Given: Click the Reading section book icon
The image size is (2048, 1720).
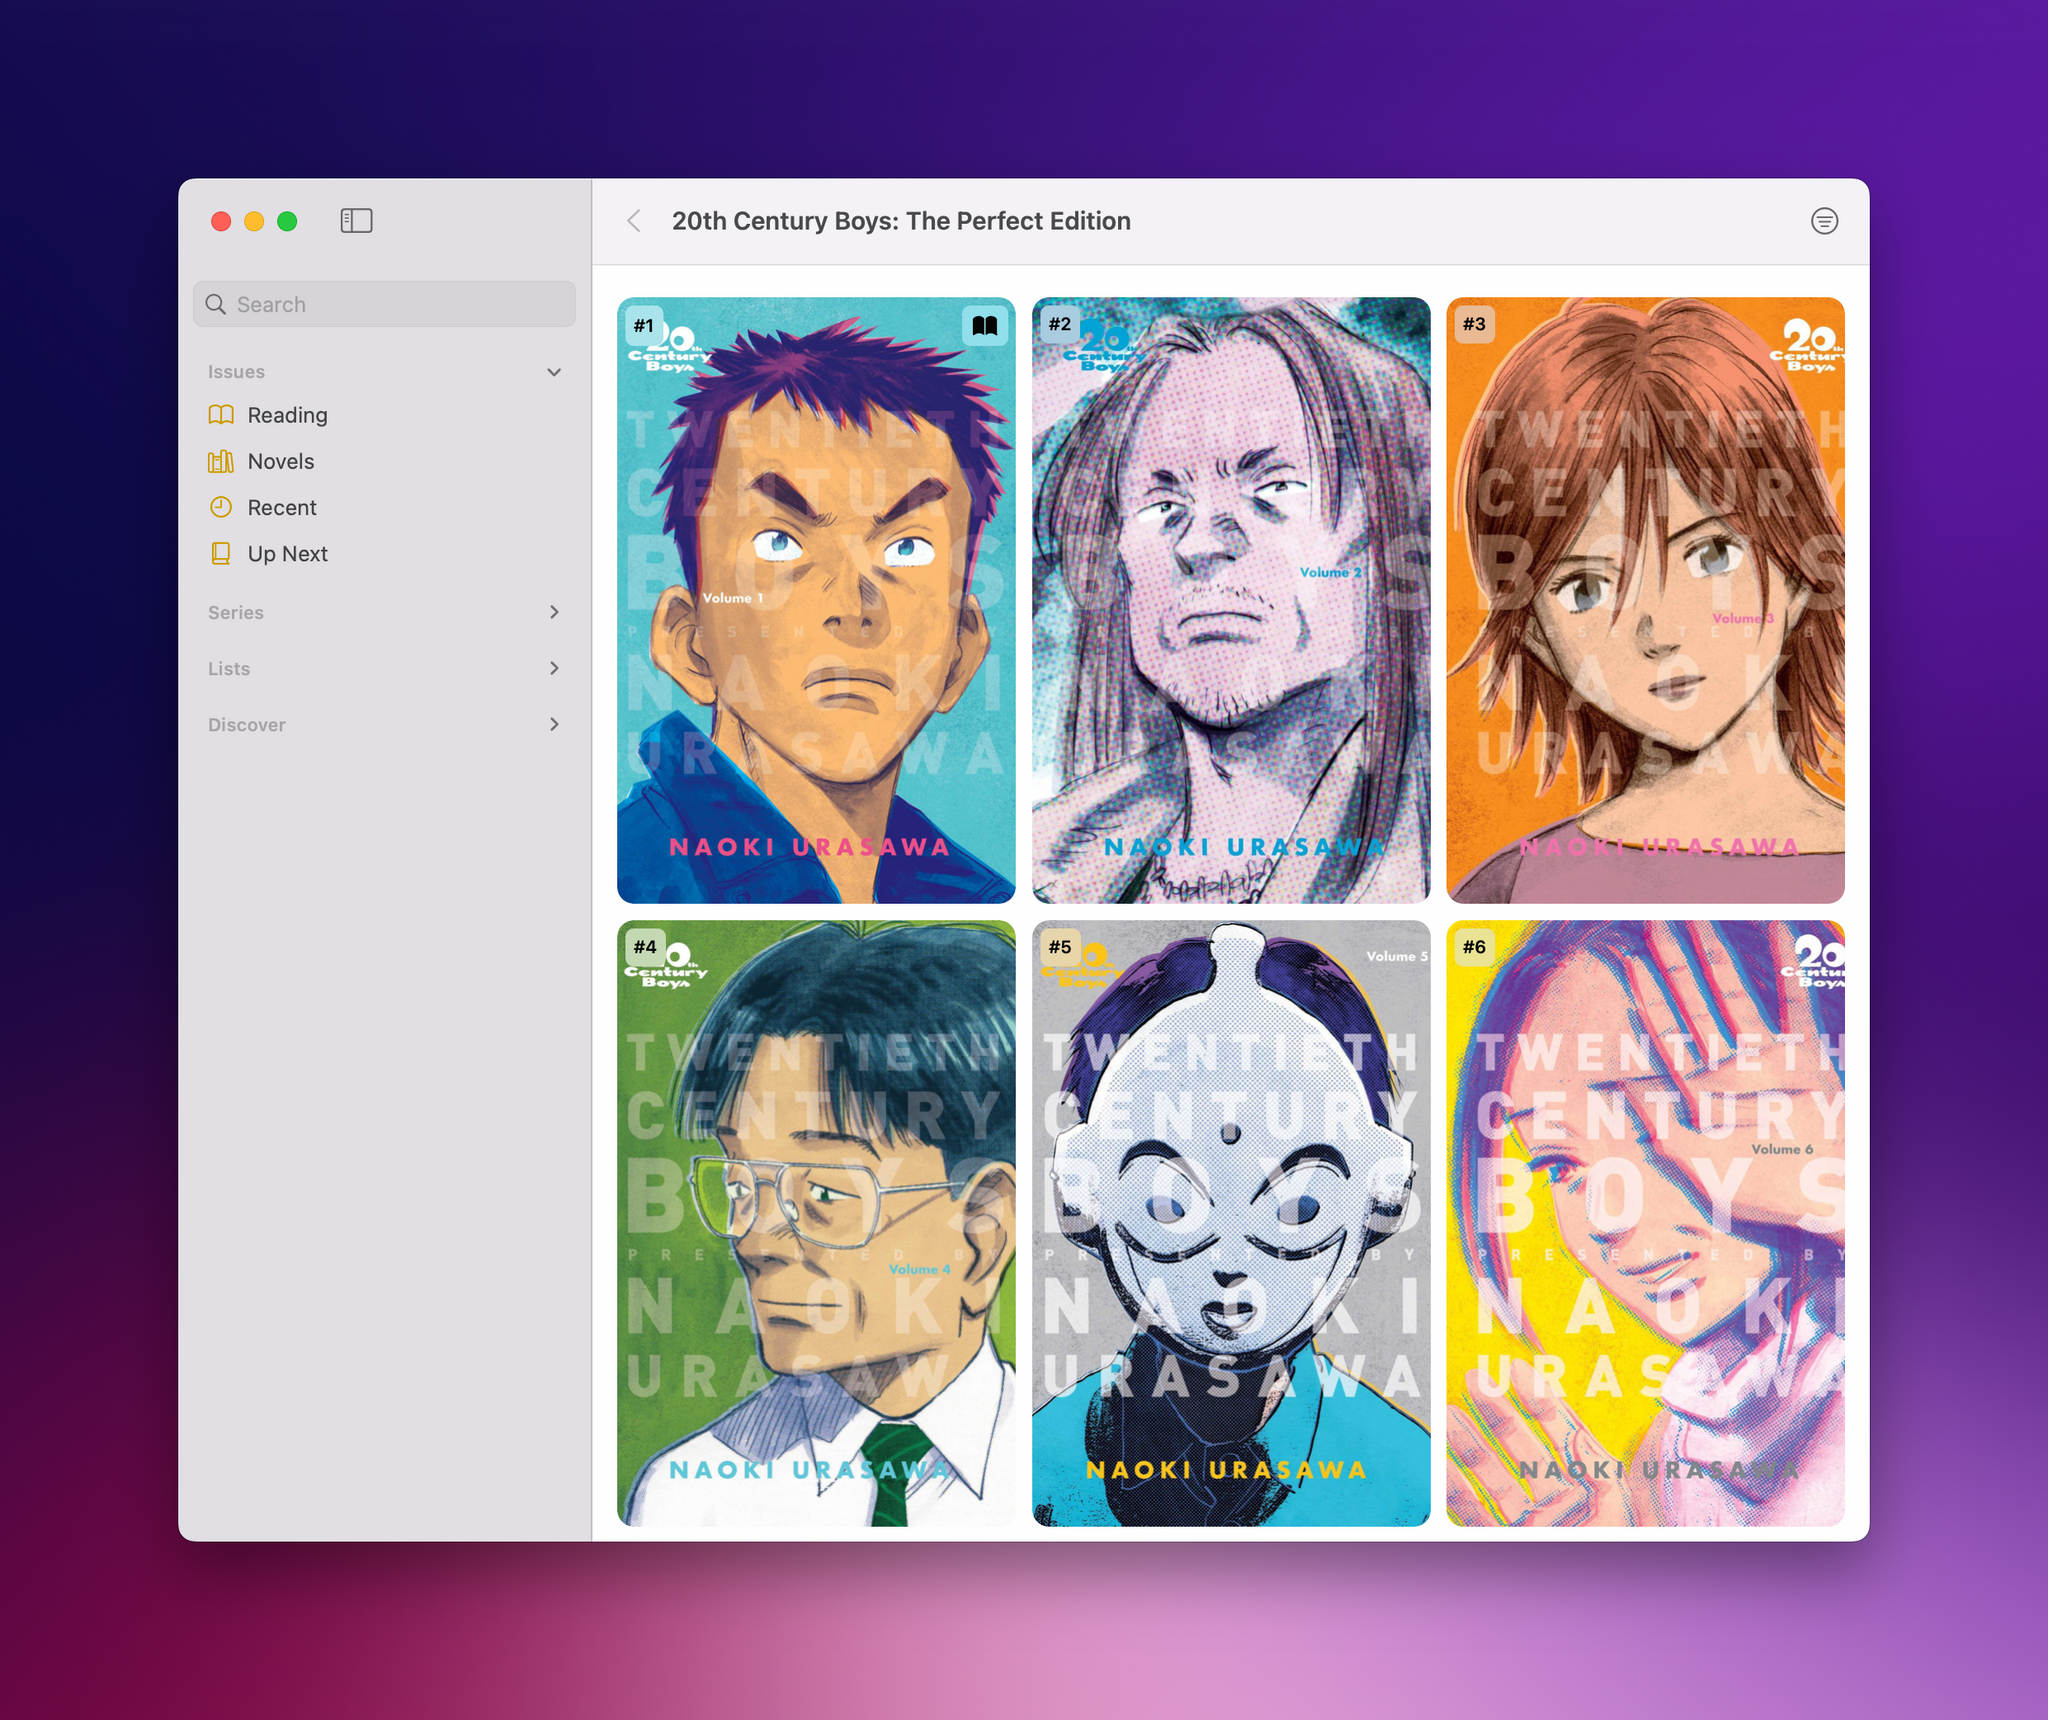Looking at the screenshot, I should (222, 415).
